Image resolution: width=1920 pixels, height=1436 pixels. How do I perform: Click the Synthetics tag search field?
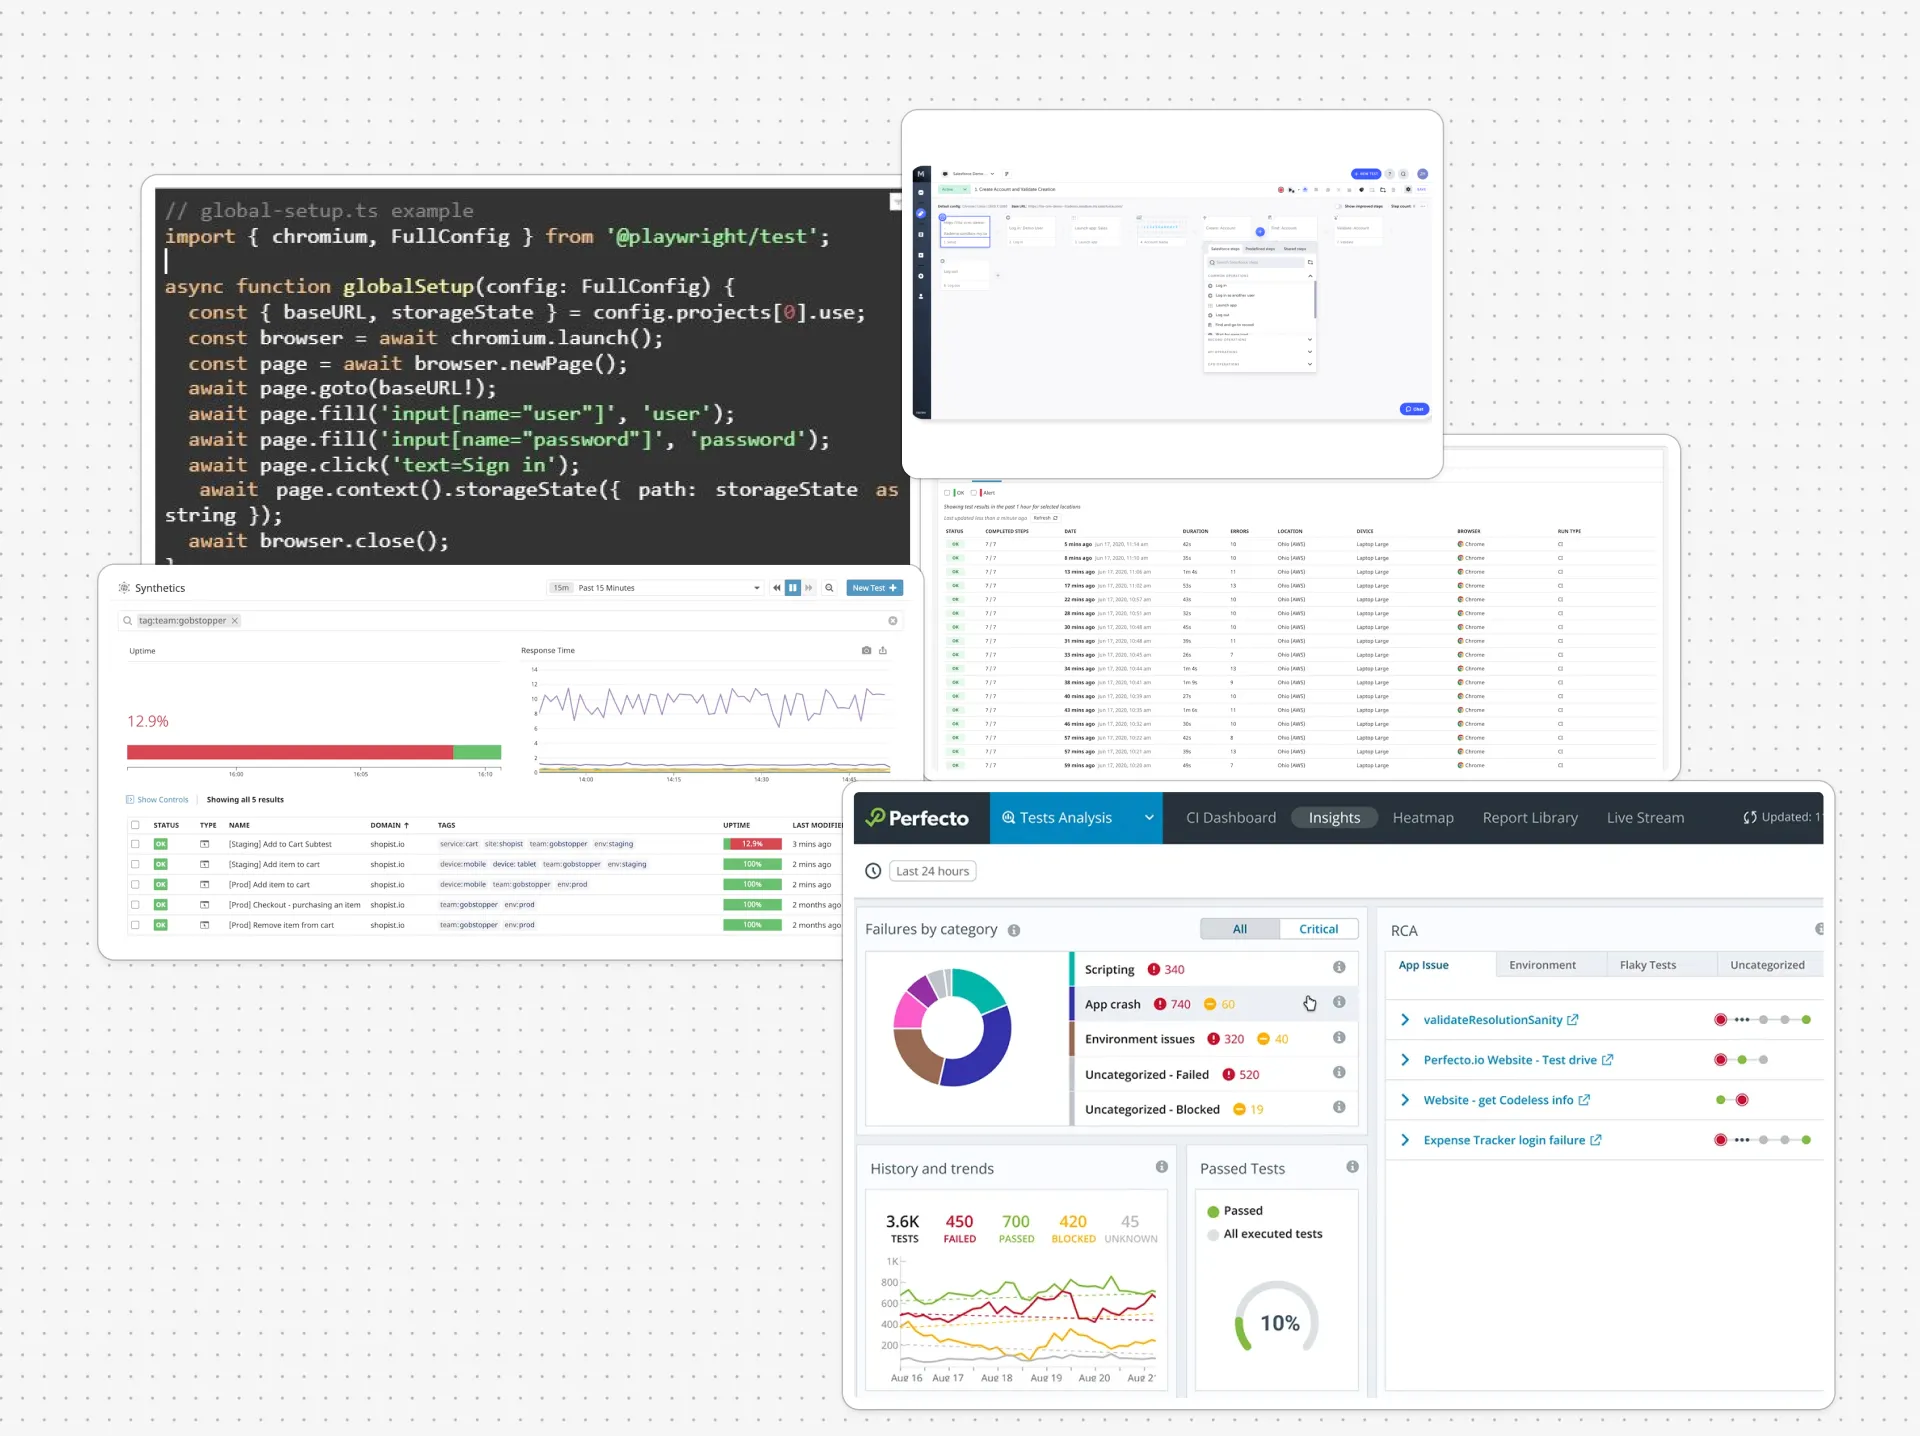click(x=509, y=621)
